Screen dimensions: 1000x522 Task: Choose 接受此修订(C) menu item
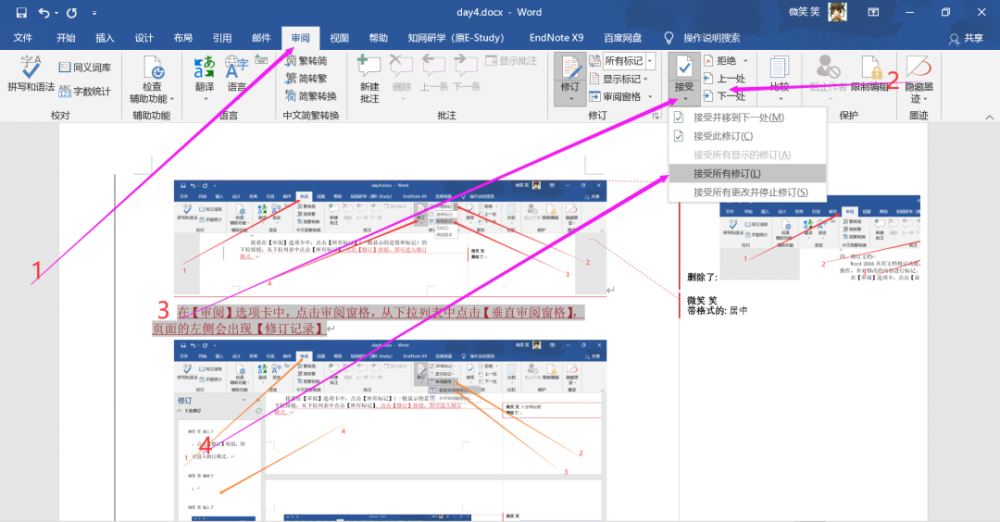point(747,136)
